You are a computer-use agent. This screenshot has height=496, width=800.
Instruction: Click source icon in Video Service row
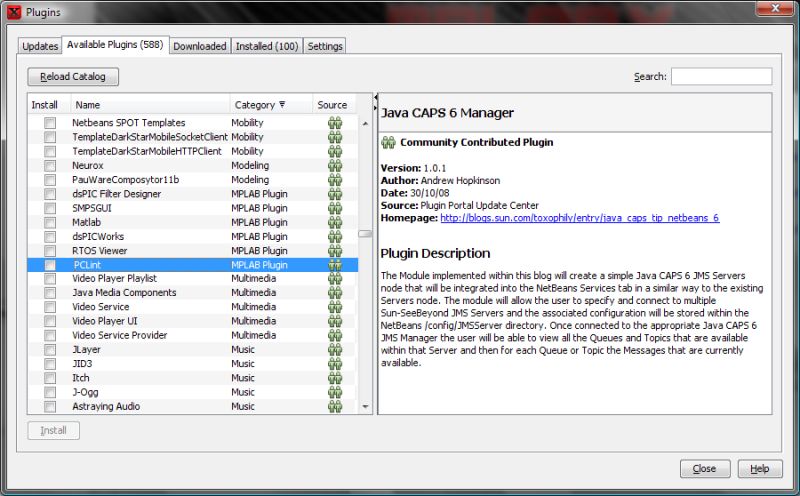pos(335,307)
